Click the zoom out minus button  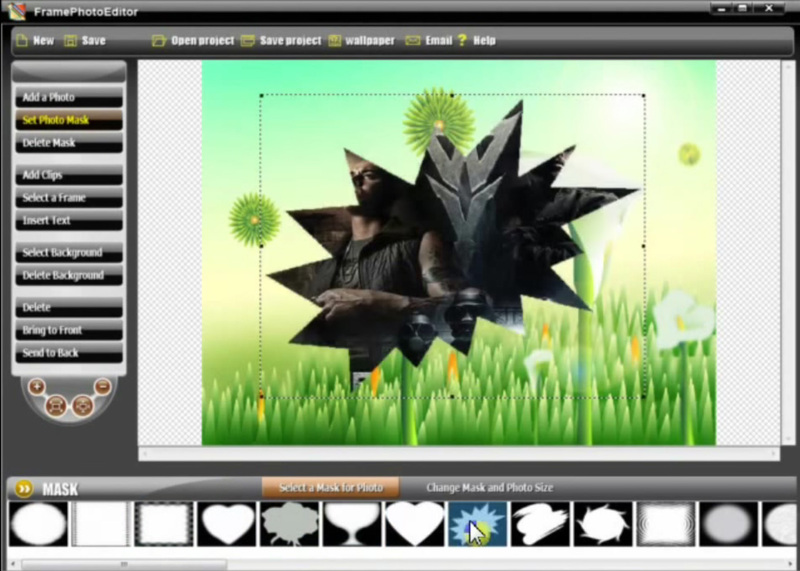coord(102,386)
